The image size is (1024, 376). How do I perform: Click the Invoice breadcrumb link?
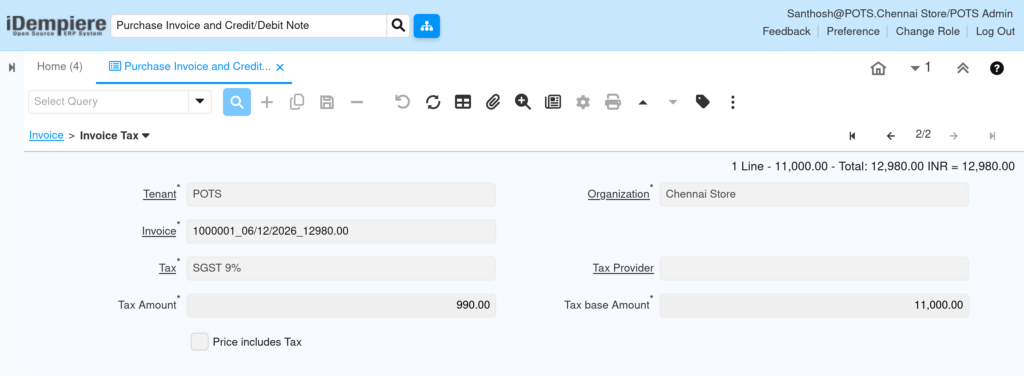tap(46, 135)
